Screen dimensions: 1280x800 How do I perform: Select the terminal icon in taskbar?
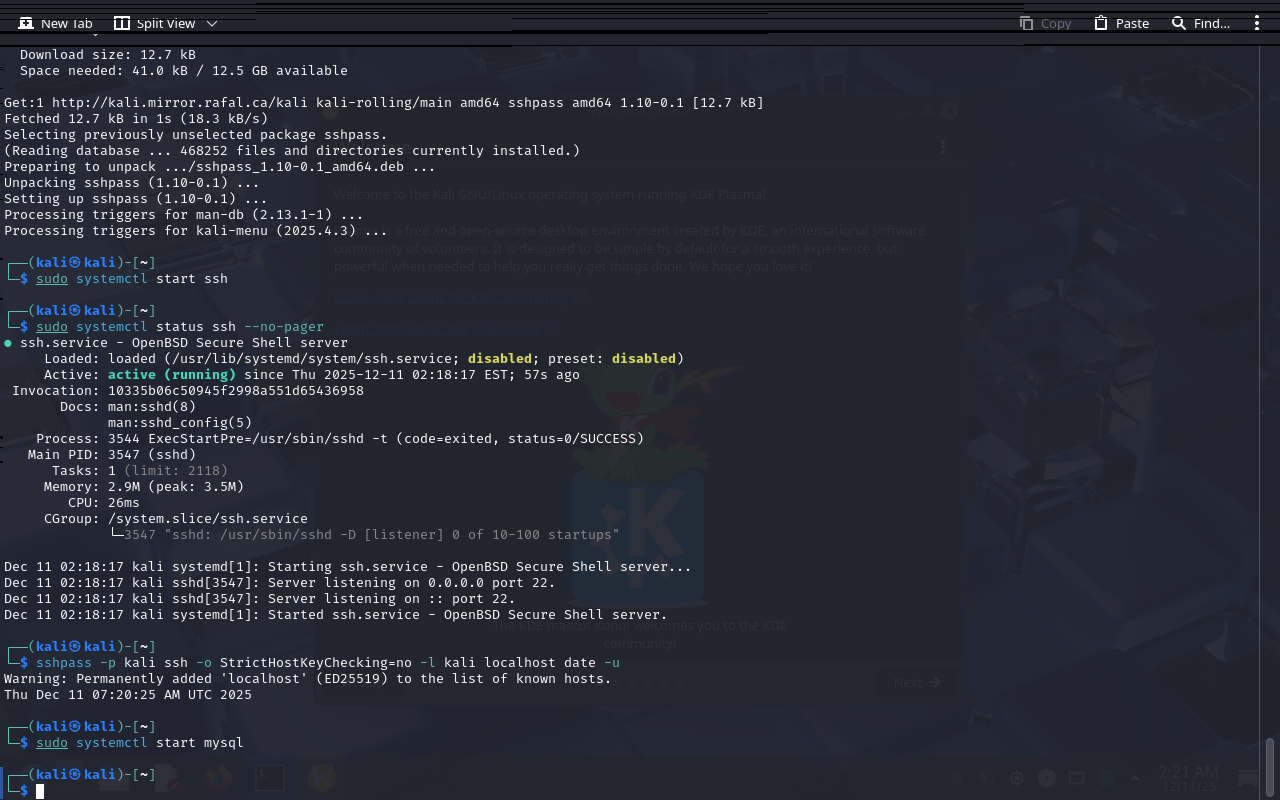tap(269, 778)
